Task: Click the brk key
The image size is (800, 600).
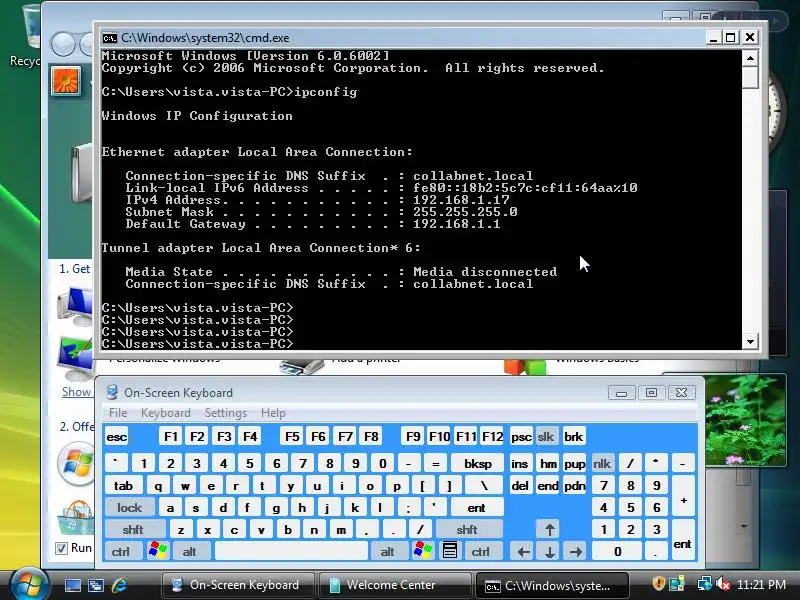Action: click(x=573, y=437)
